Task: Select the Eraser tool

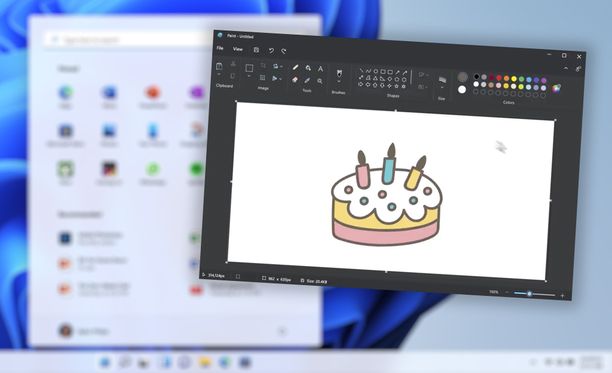Action: click(295, 80)
